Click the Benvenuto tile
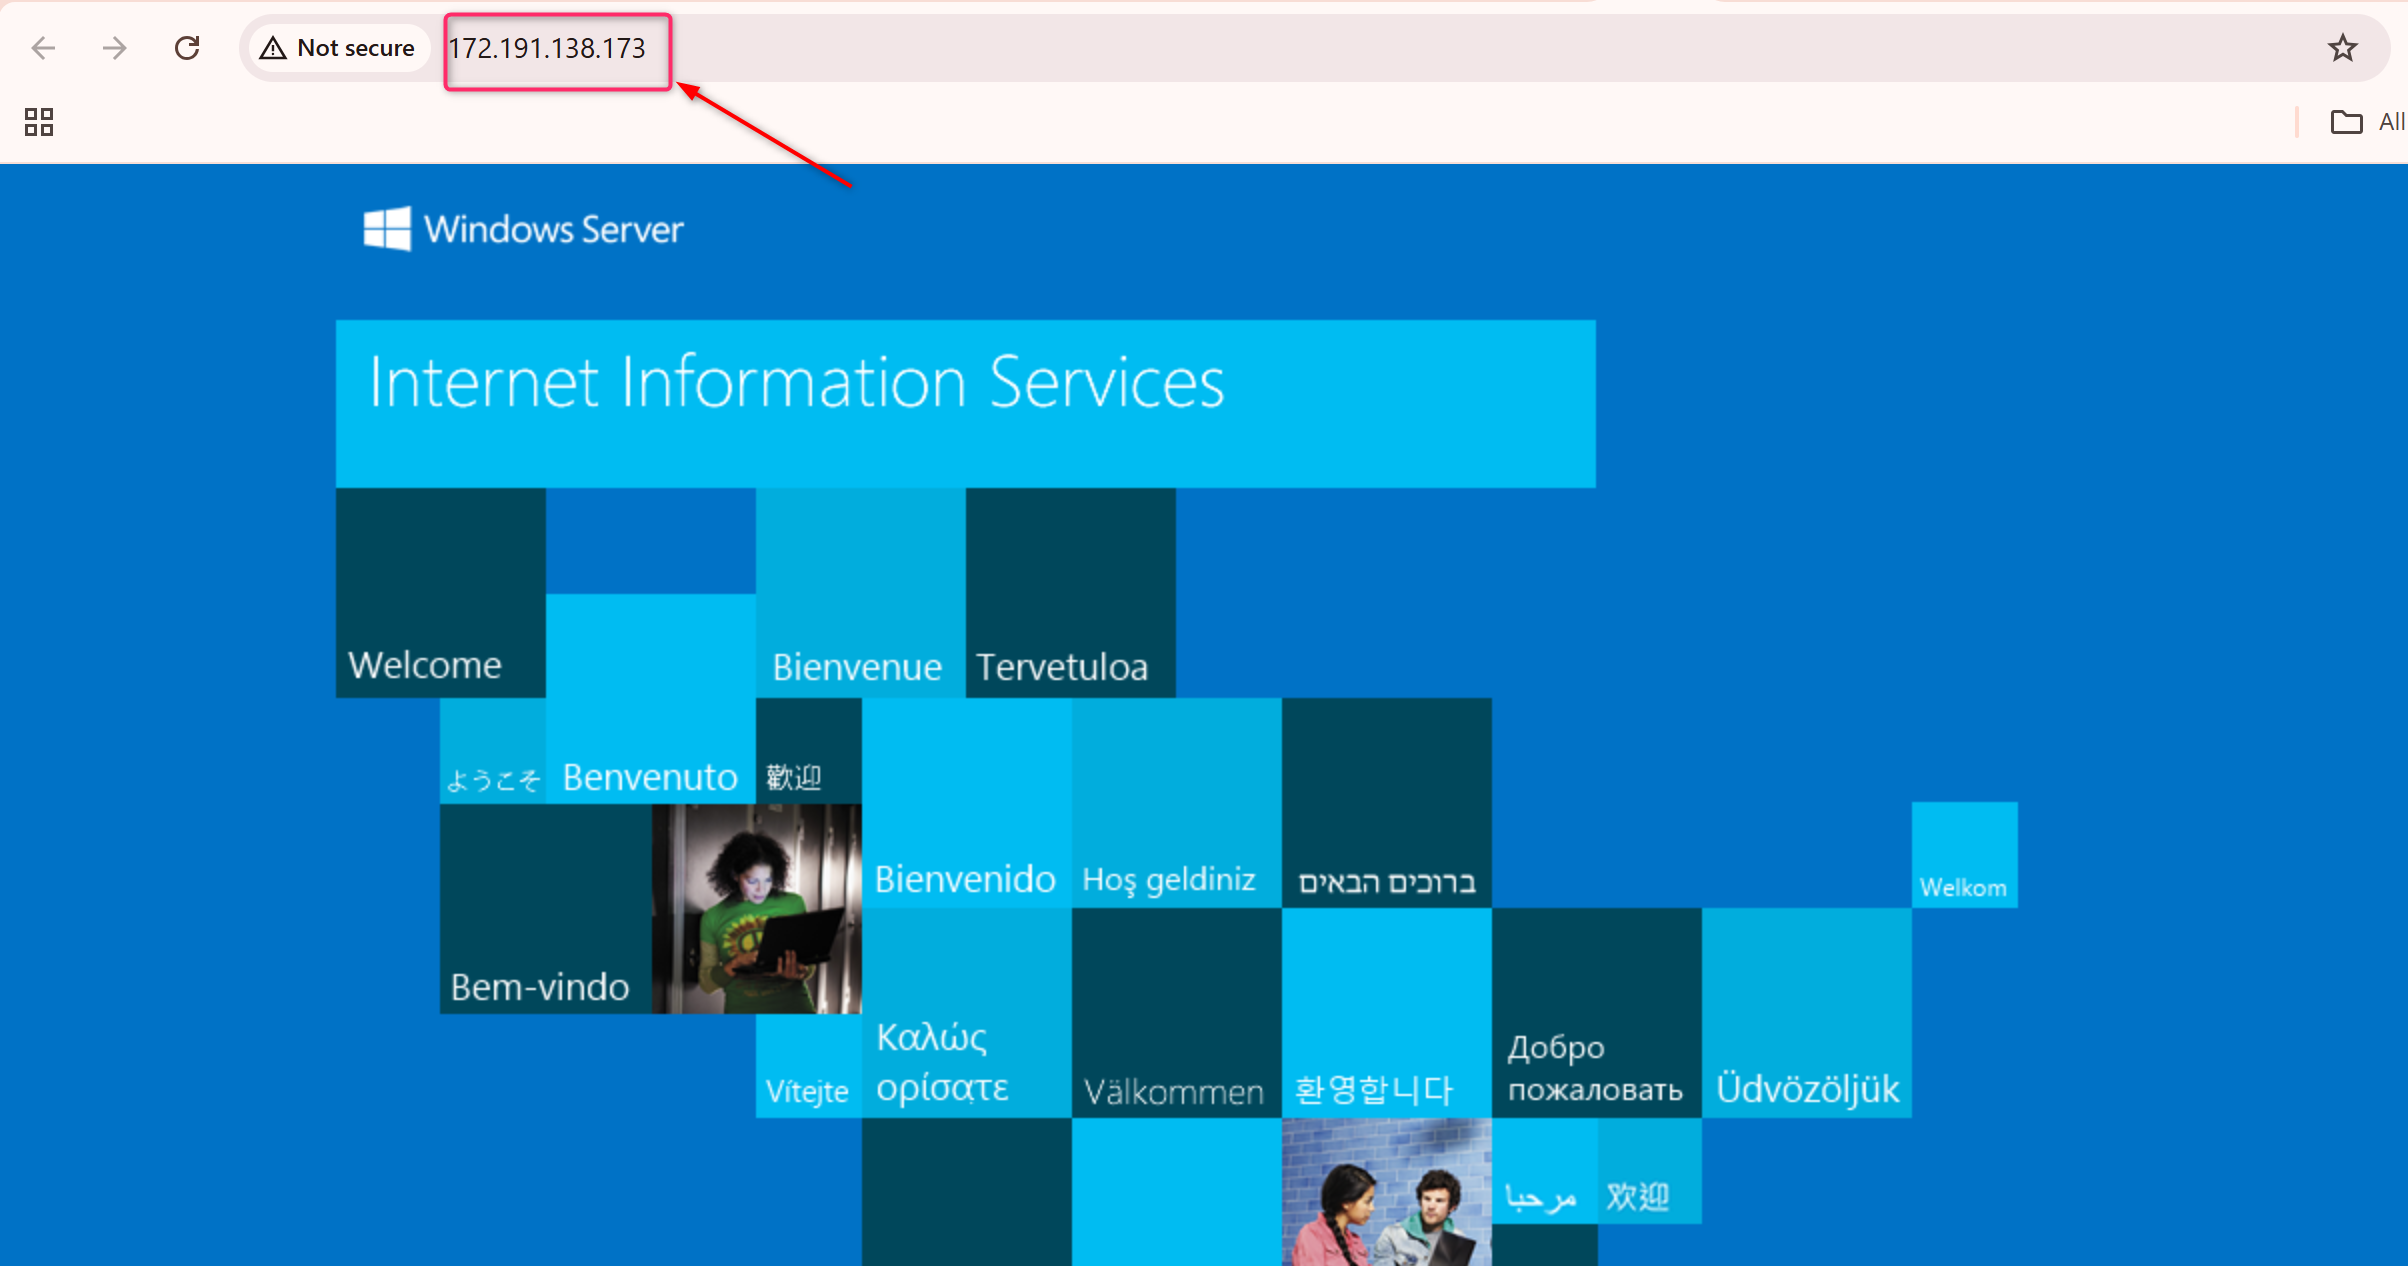The image size is (2408, 1266). [651, 699]
